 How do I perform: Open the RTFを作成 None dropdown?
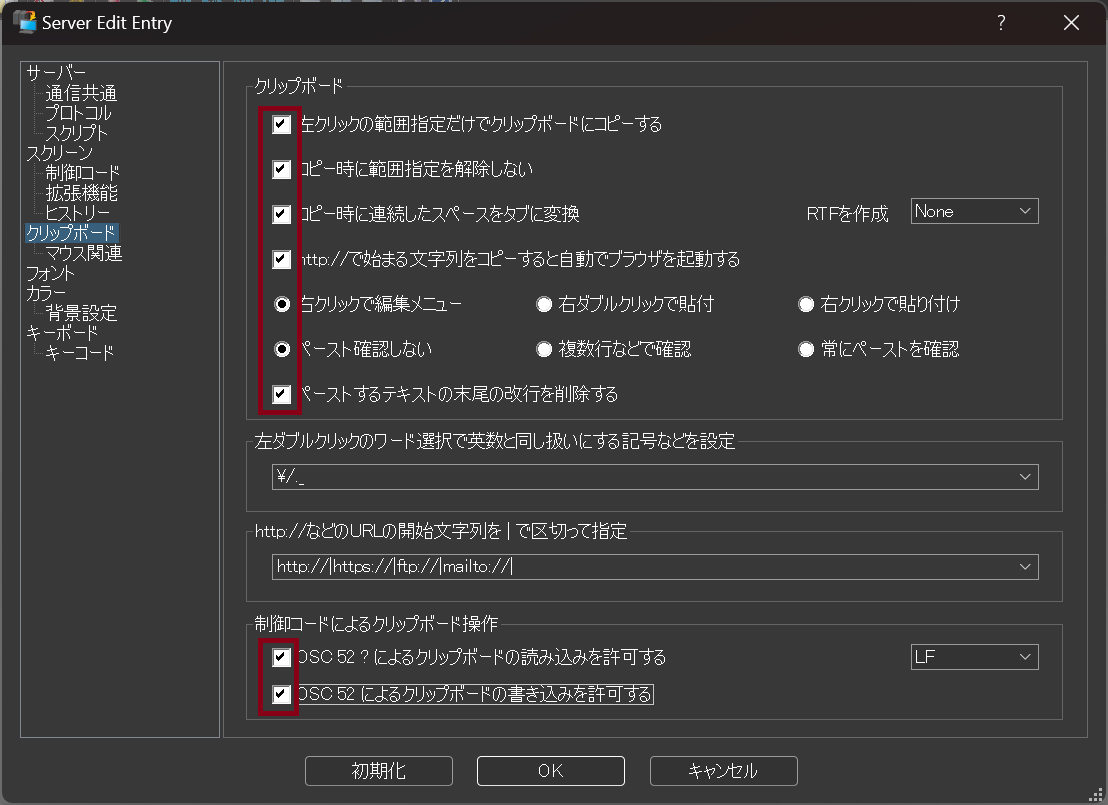[974, 211]
